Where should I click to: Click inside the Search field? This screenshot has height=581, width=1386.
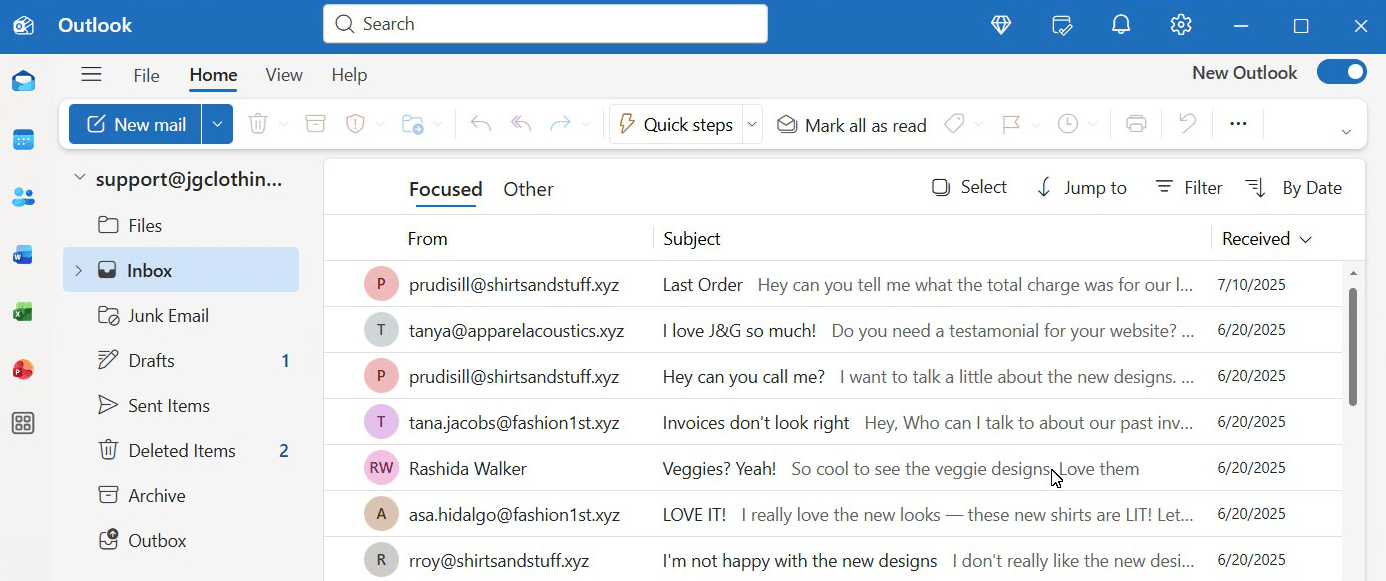(x=545, y=23)
